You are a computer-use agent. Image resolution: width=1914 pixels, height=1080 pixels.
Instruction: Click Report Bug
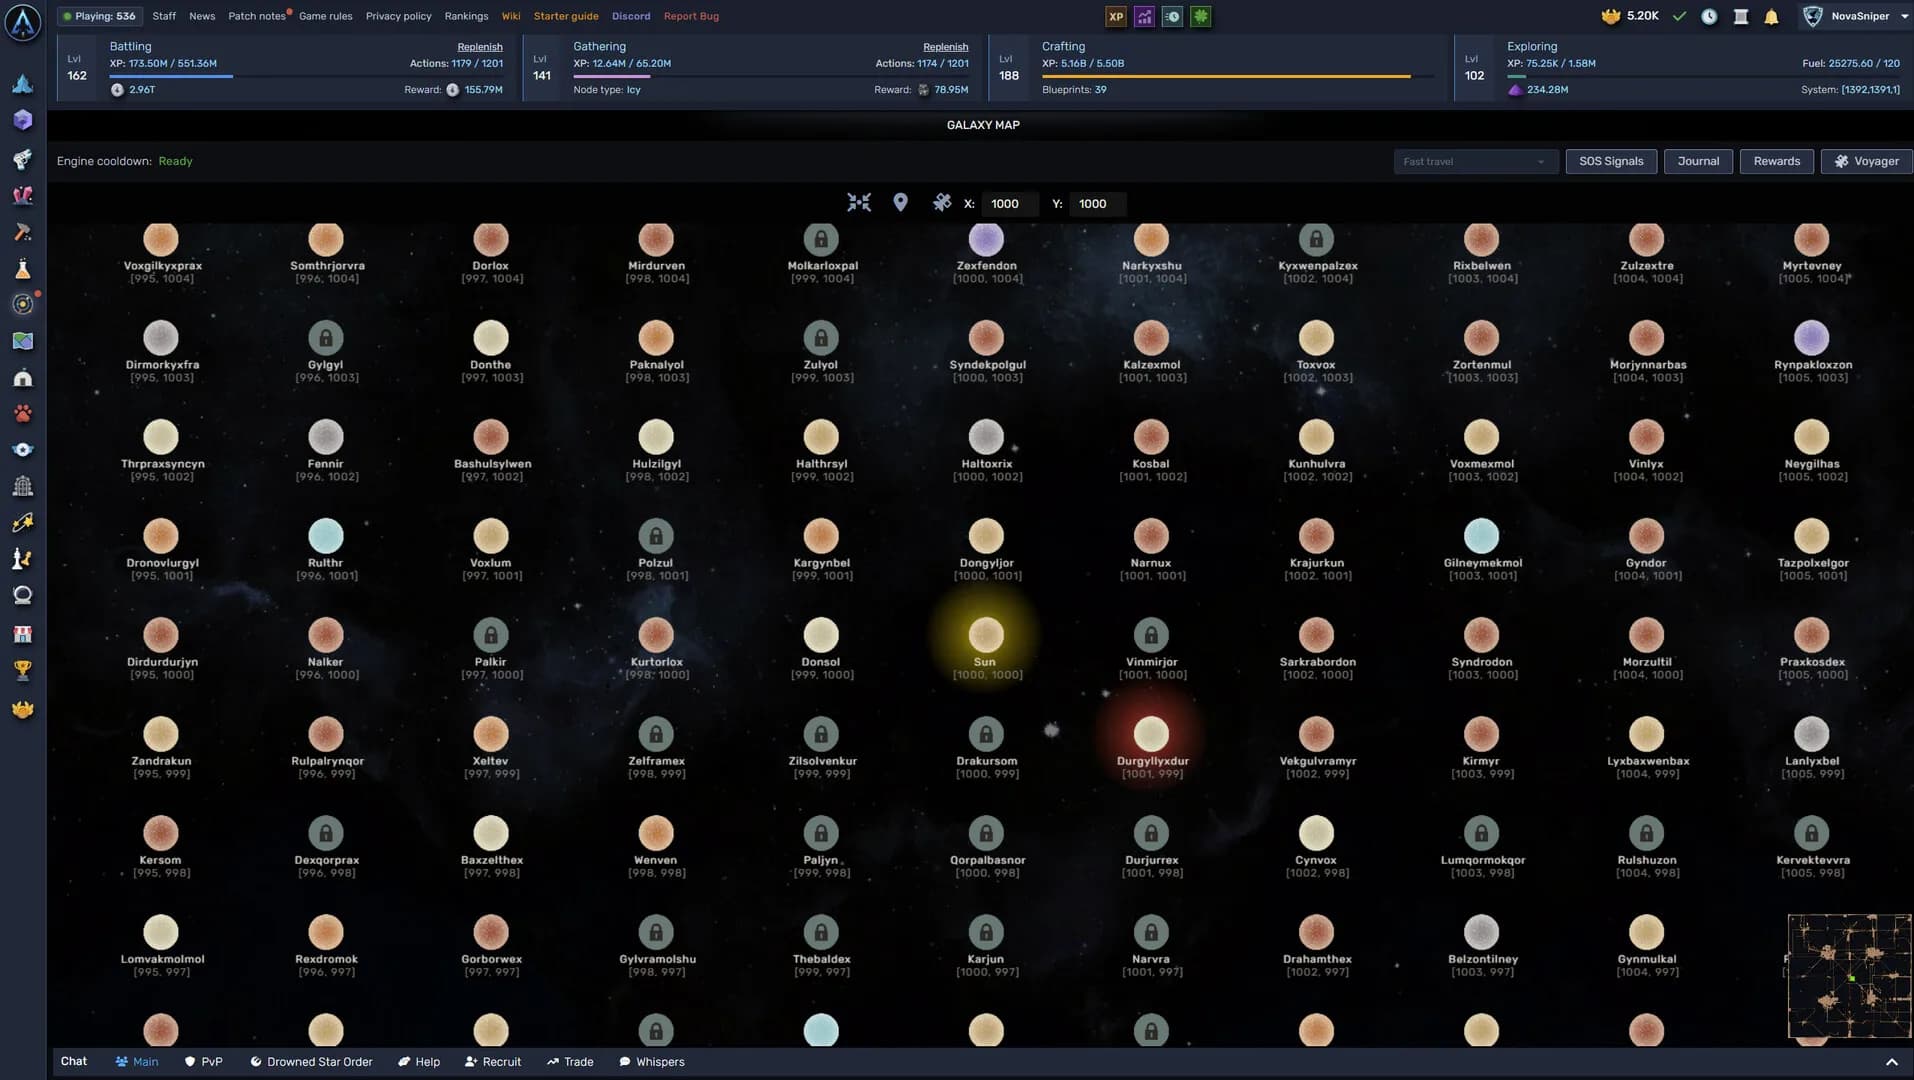pos(691,16)
